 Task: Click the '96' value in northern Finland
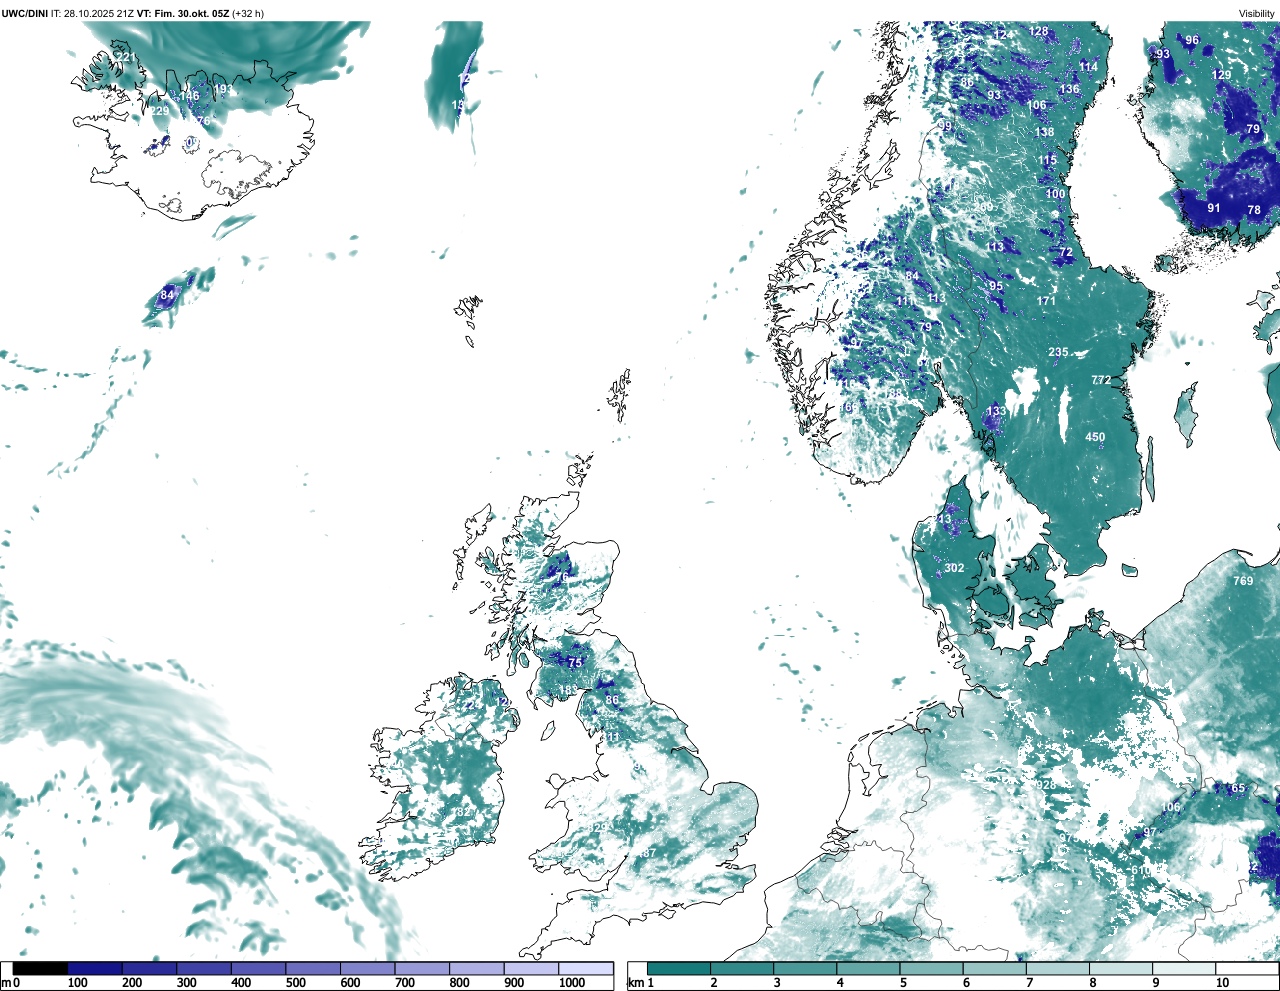pos(1192,40)
